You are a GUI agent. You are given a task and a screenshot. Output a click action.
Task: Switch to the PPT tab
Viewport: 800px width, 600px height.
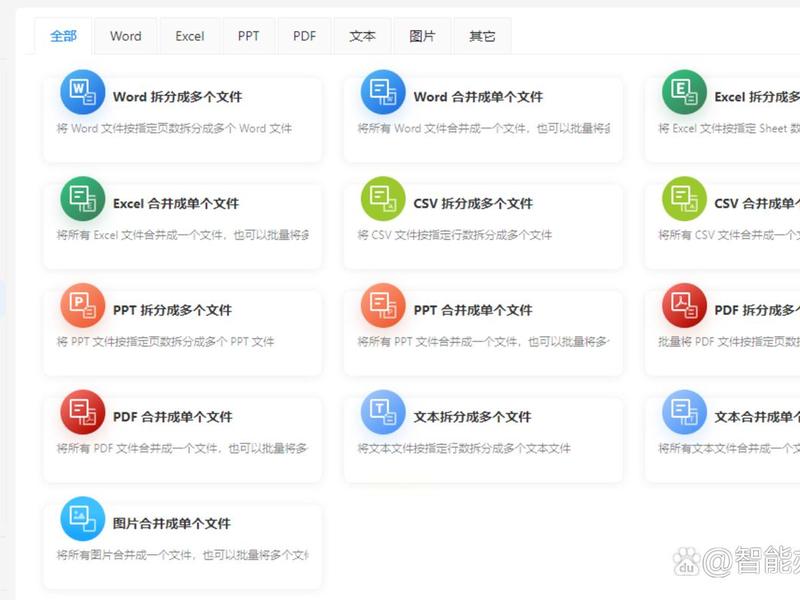(248, 36)
